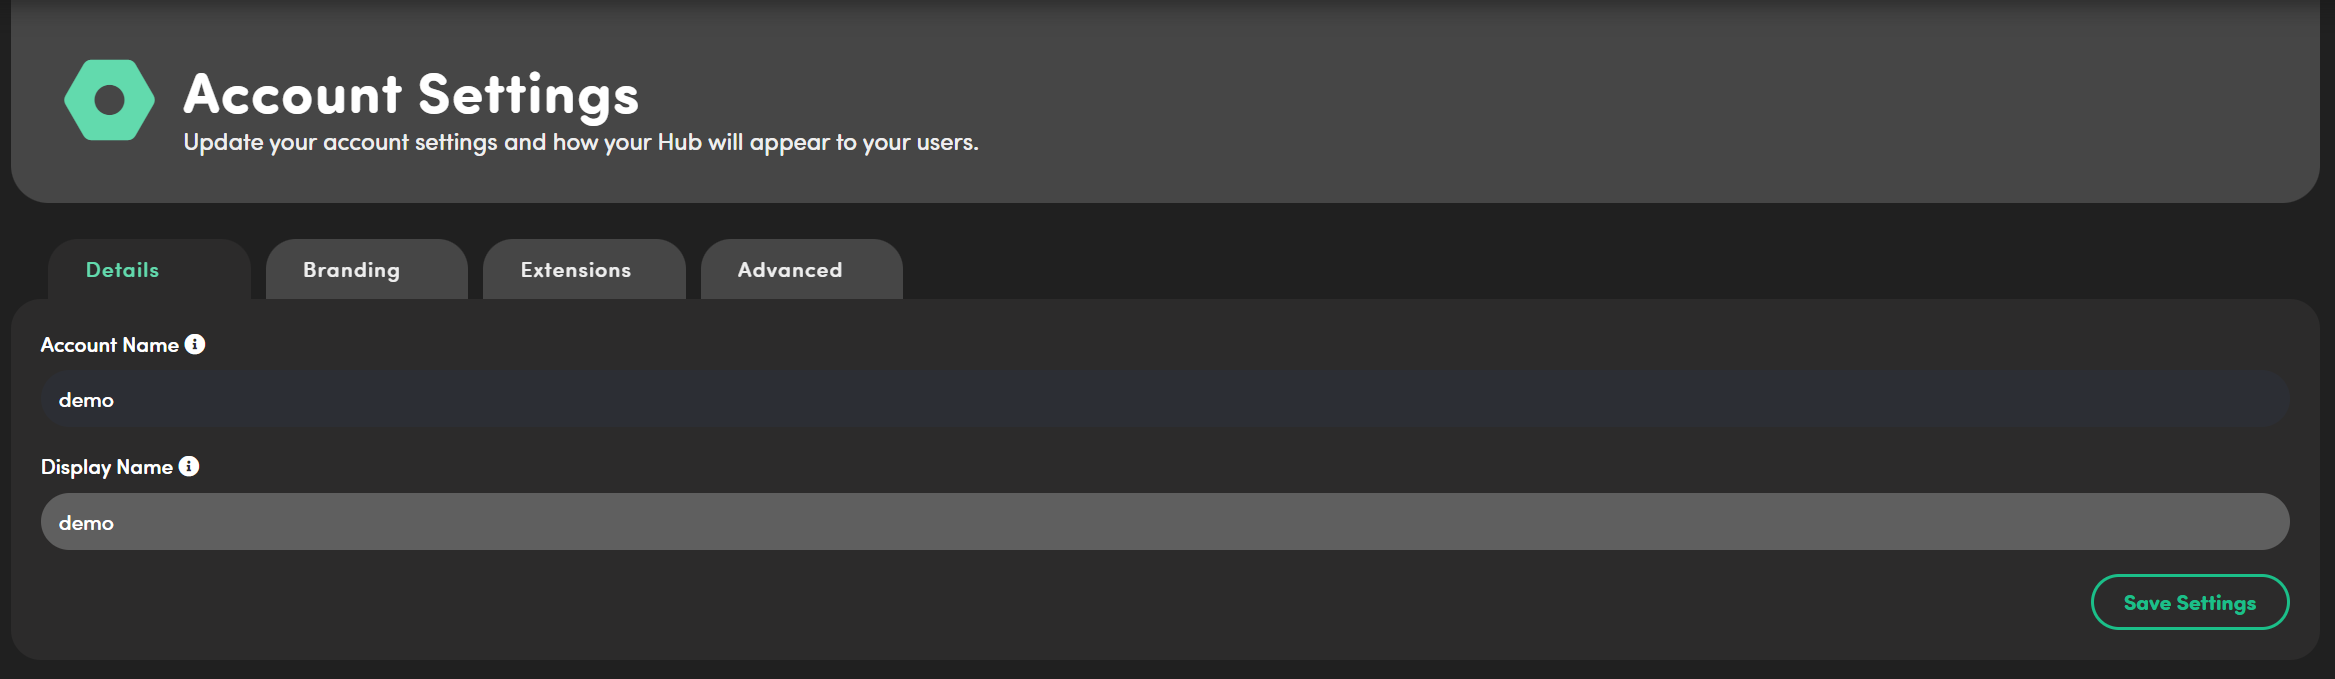
Task: Focus the Account Name input field
Action: tap(1165, 399)
